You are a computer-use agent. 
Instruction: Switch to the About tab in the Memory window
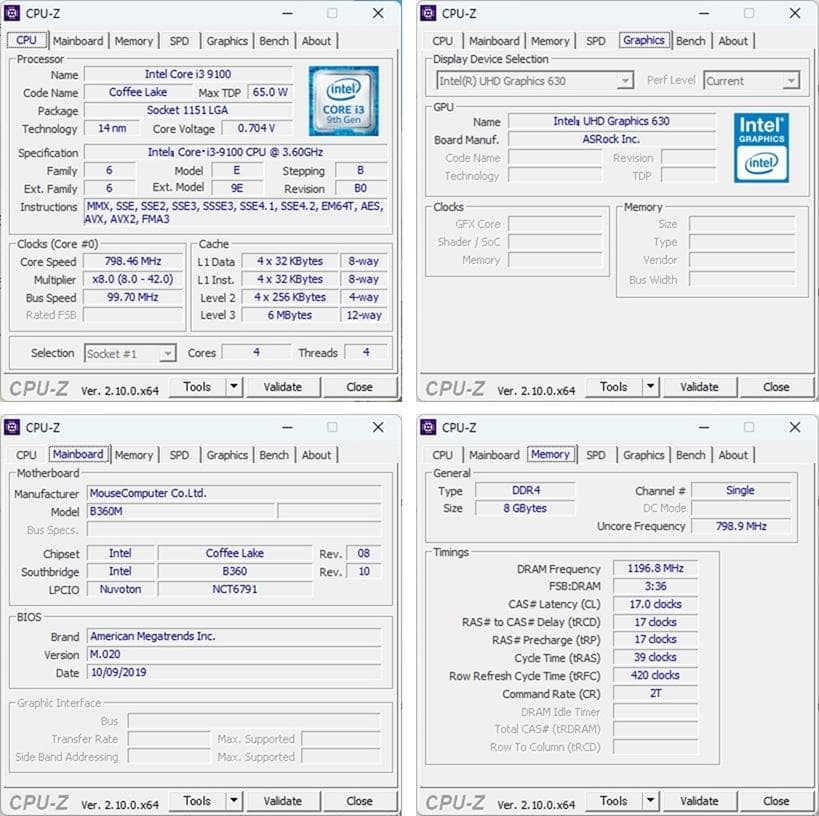(733, 455)
